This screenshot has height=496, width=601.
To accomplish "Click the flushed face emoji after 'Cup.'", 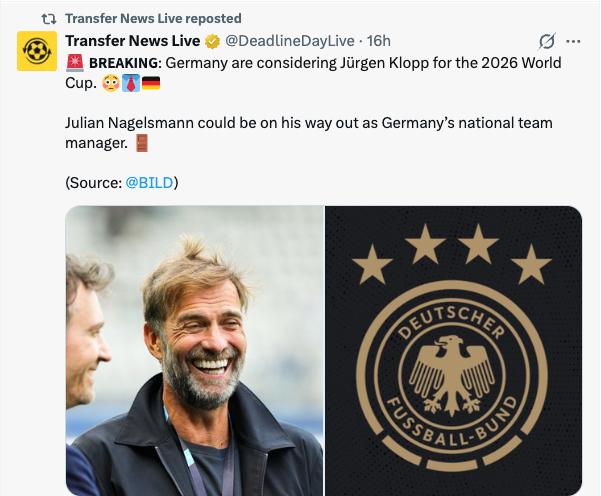I will coord(110,83).
